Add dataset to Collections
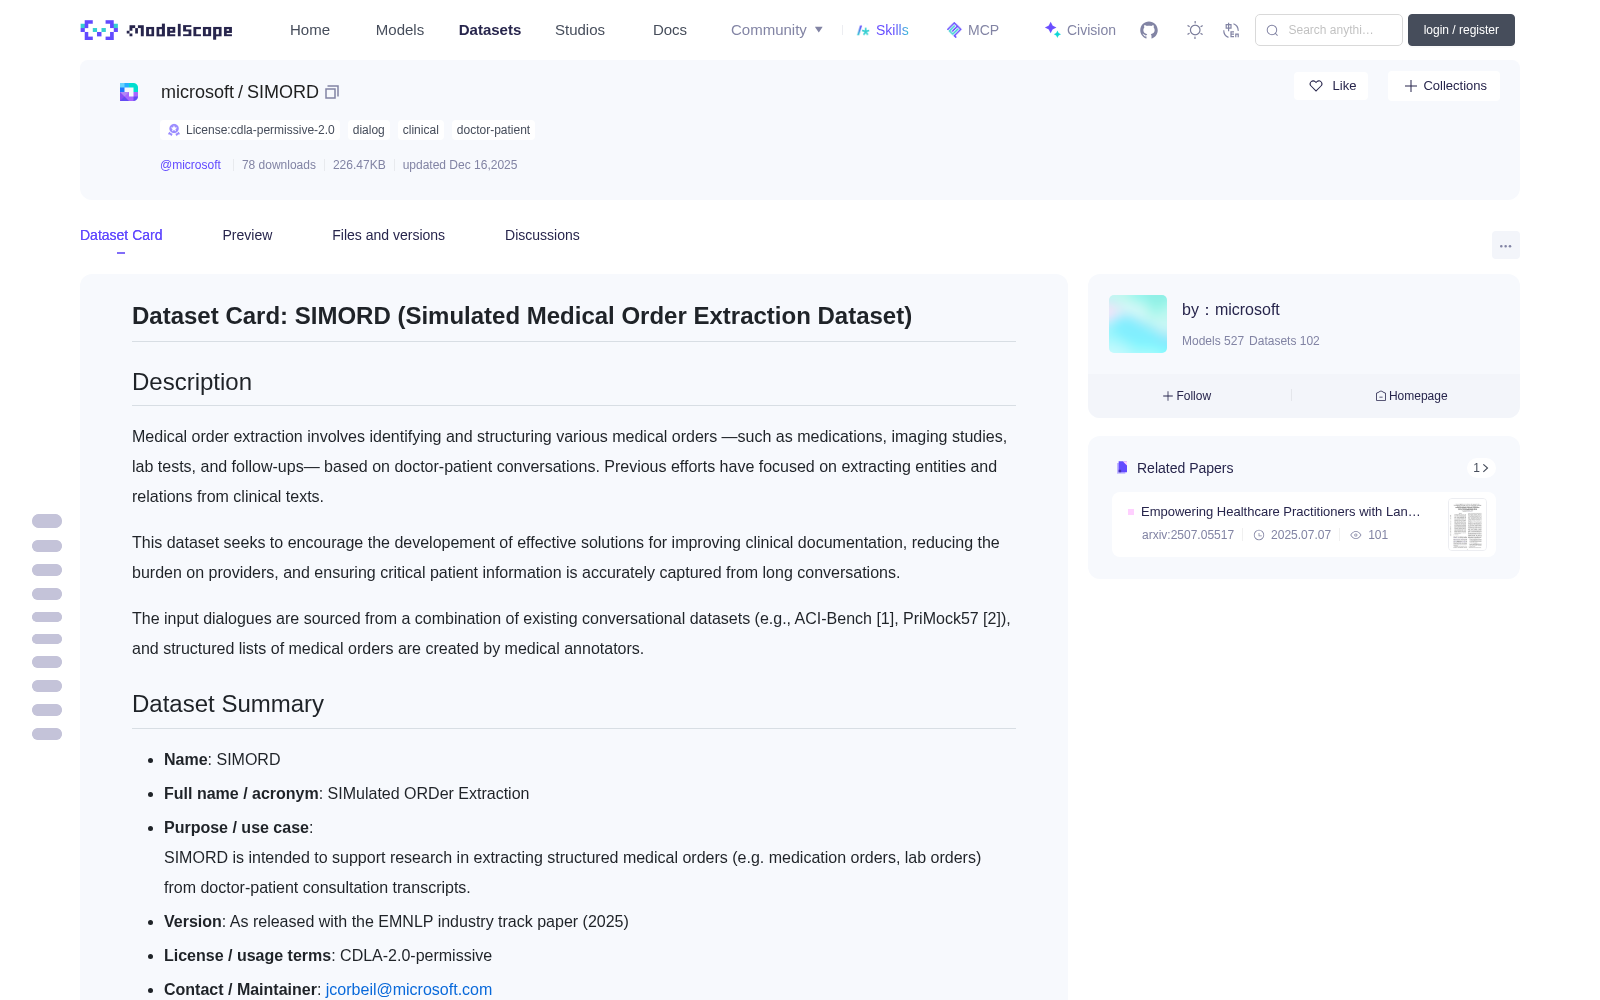Viewport: 1600px width, 1000px height. [1444, 86]
